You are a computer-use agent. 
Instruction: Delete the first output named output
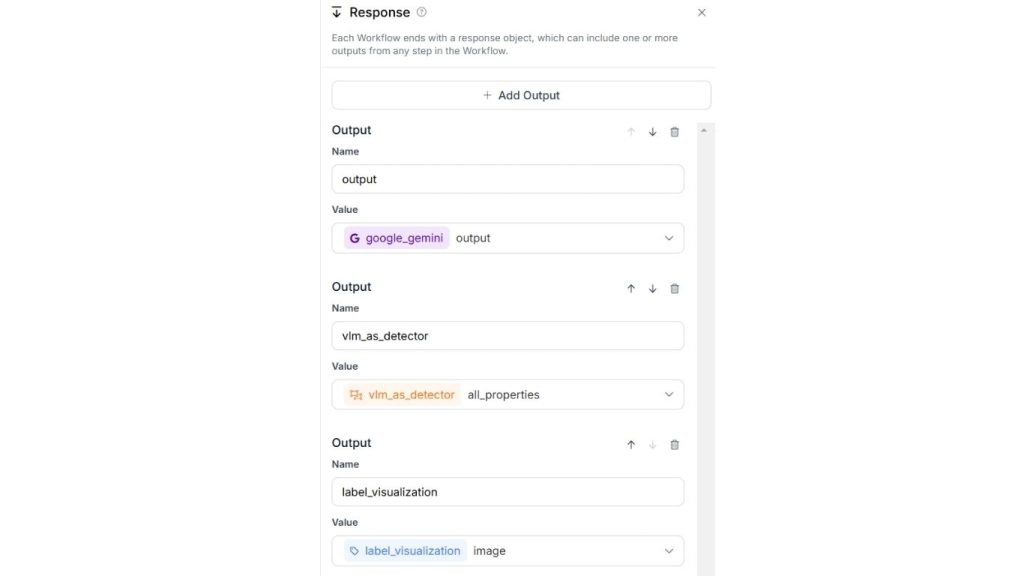coord(675,132)
